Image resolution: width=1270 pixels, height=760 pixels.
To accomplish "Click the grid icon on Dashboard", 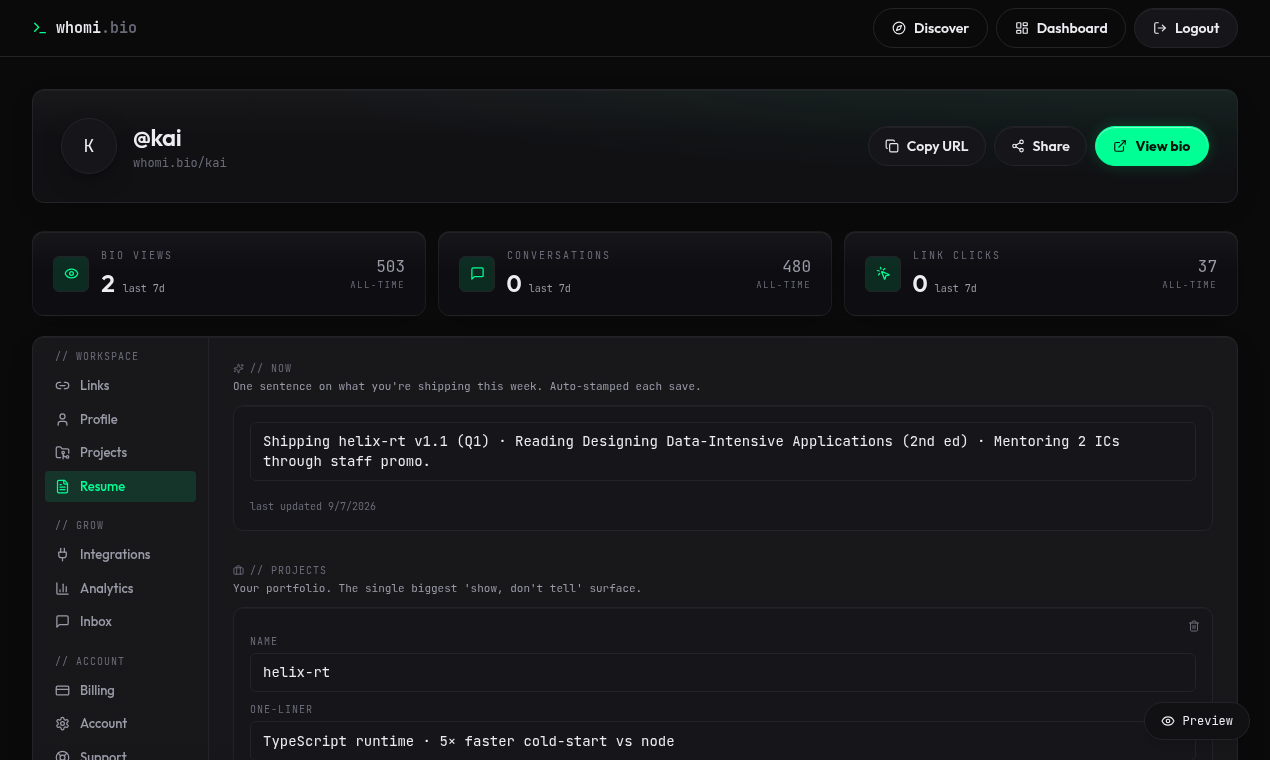I will pos(1022,28).
